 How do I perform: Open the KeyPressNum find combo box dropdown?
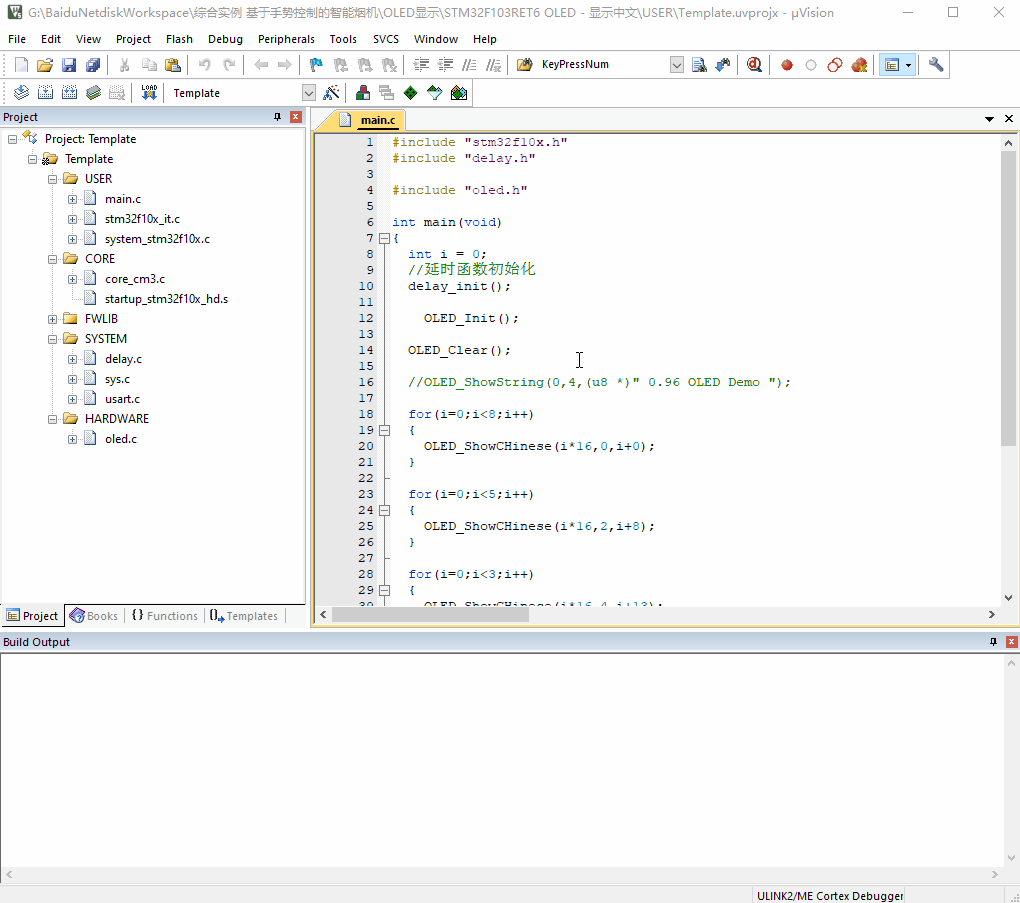pyautogui.click(x=677, y=65)
